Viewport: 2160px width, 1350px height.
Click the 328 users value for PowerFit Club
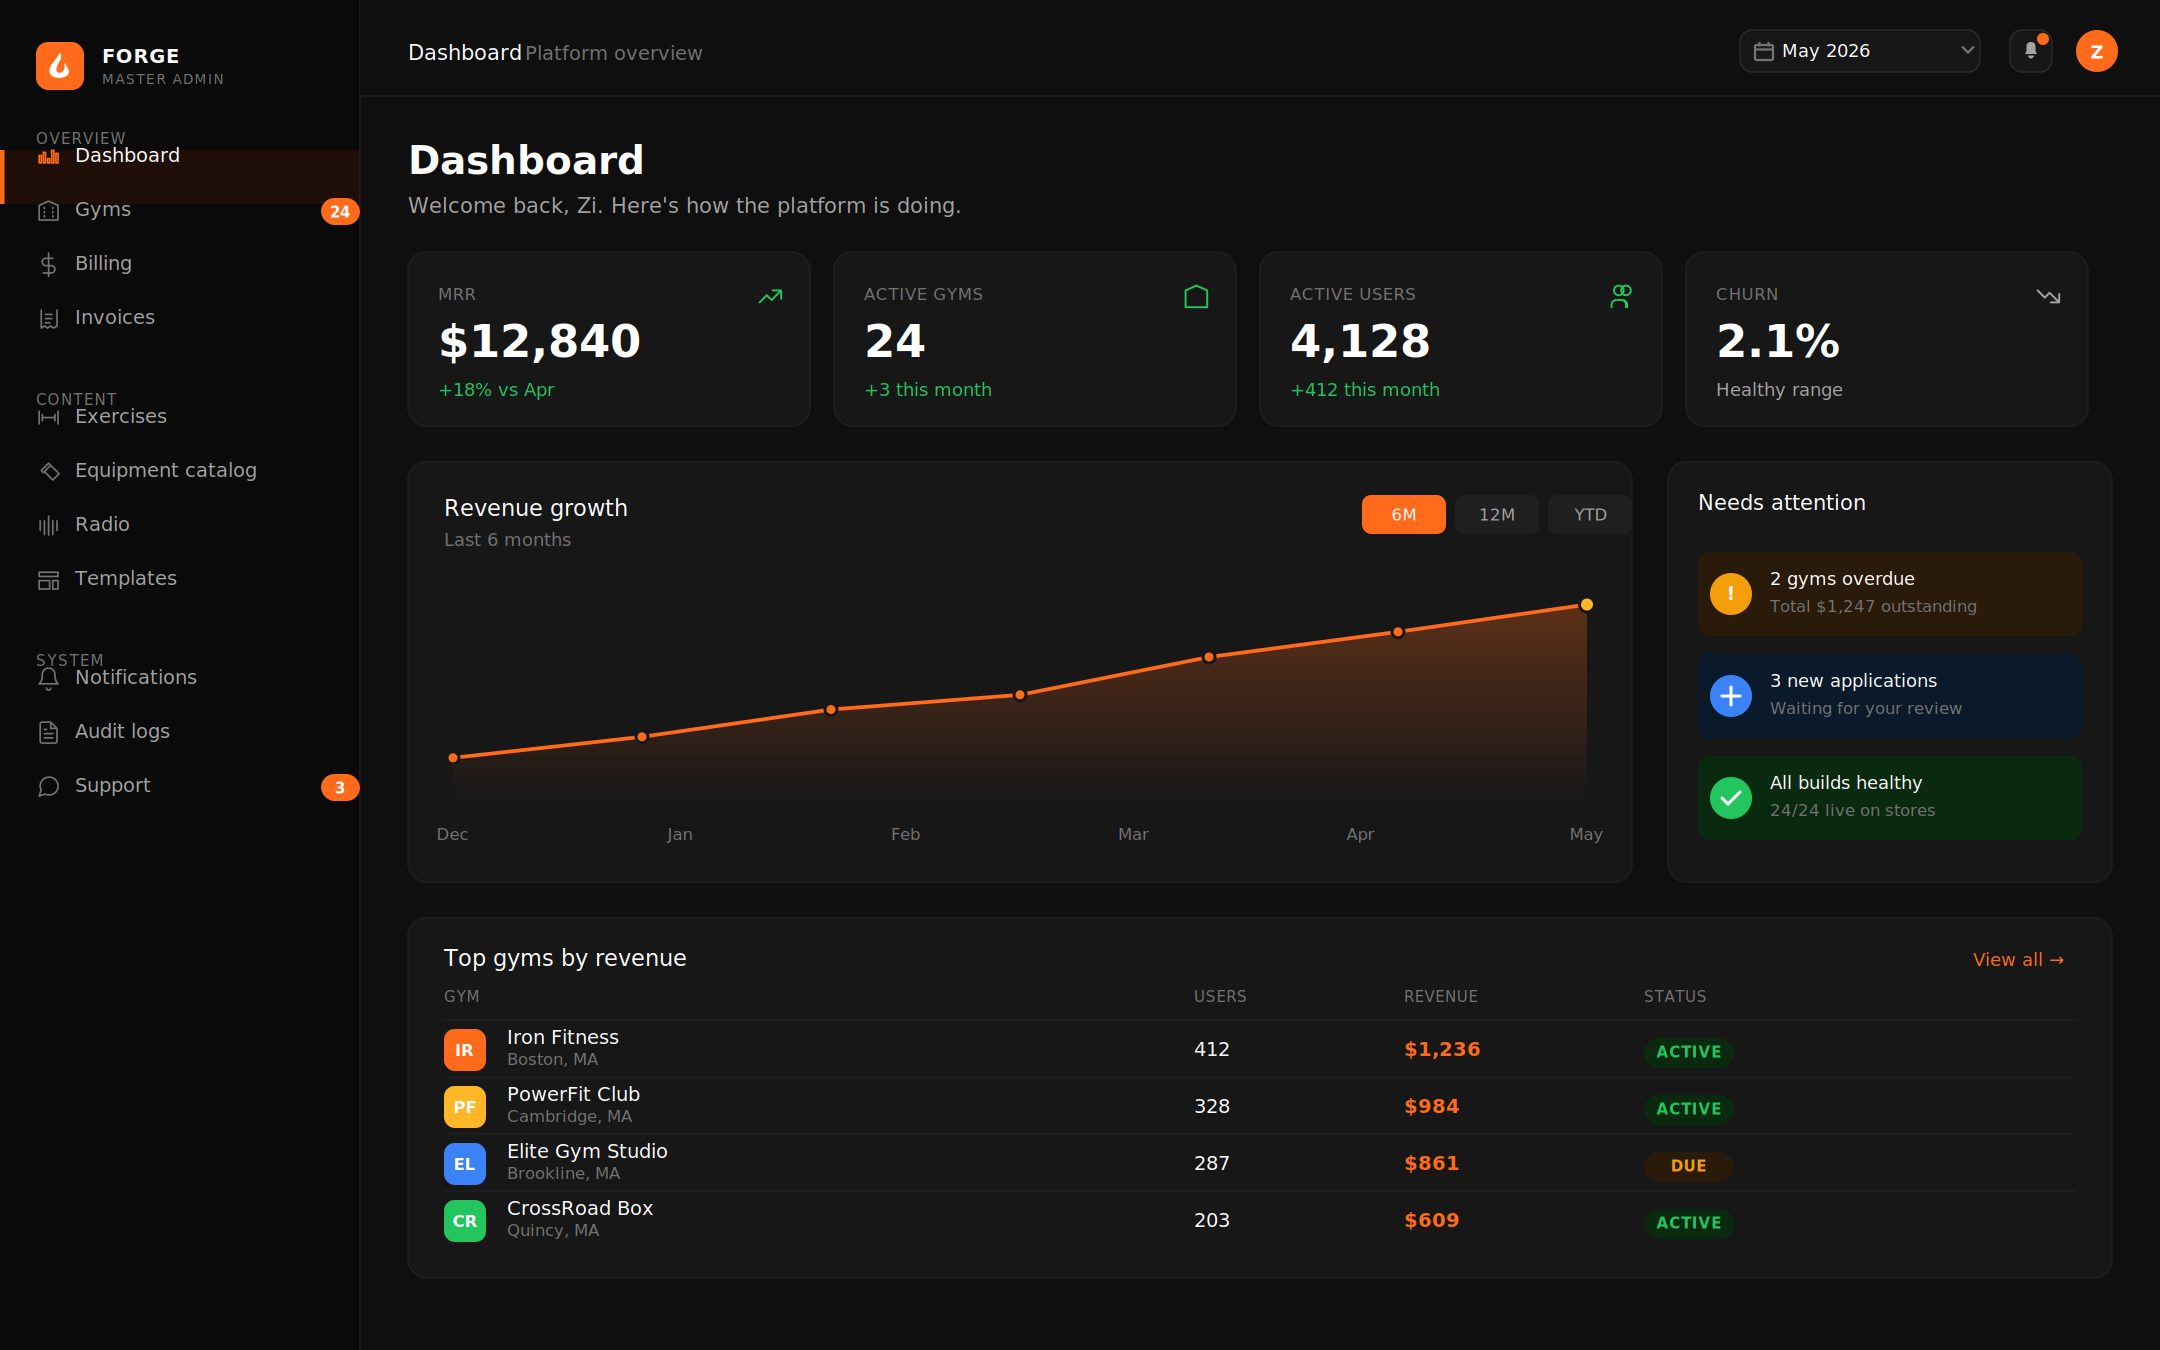[1212, 1107]
